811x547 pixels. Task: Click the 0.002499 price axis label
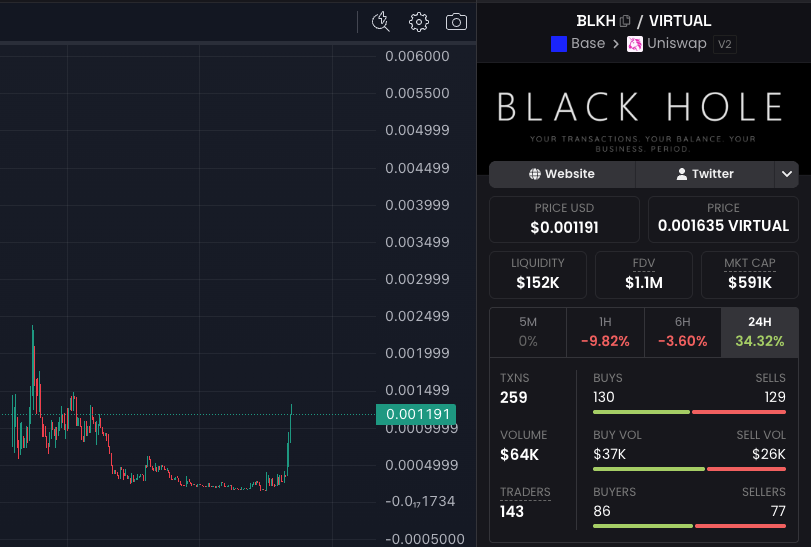point(417,316)
